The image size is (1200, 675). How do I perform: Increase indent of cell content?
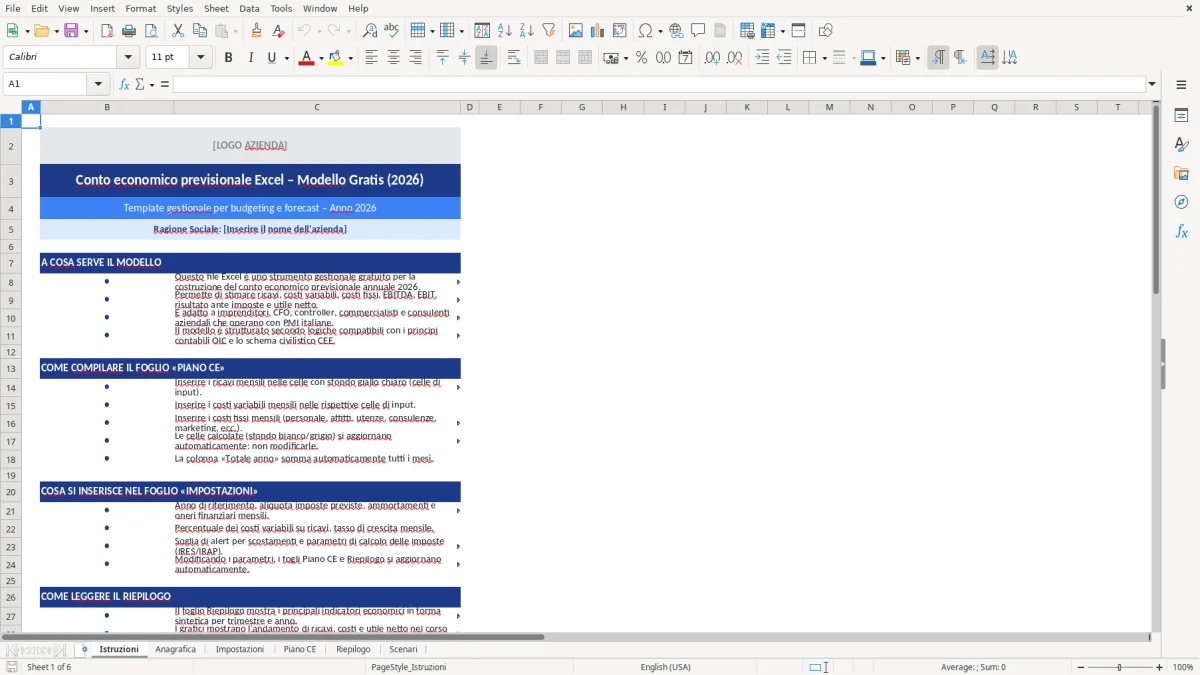(762, 58)
